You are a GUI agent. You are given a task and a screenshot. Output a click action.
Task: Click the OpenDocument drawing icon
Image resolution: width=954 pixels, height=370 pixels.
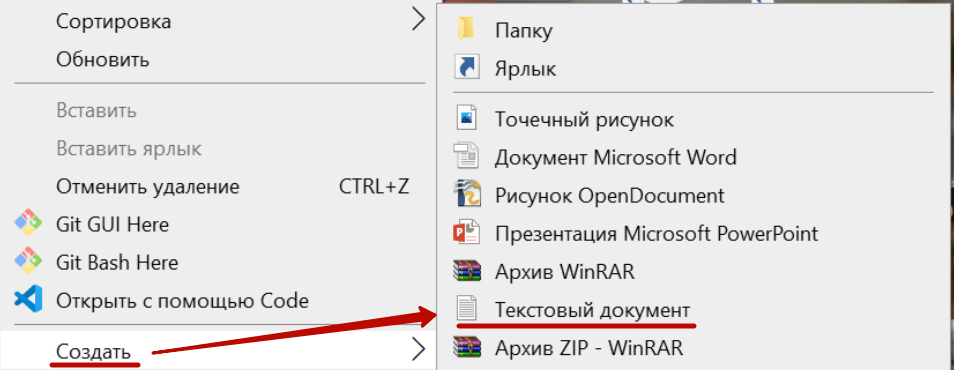(467, 195)
